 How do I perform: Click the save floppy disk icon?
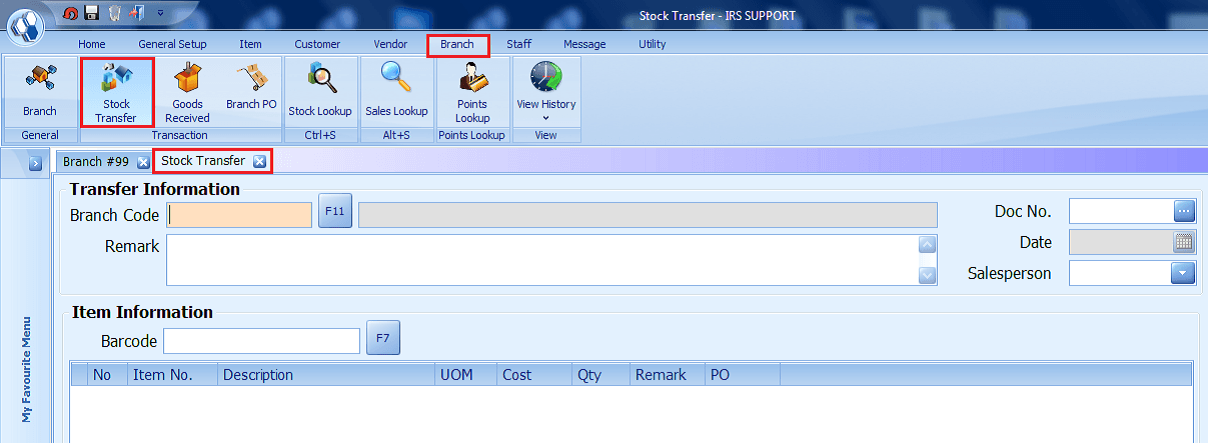pos(91,13)
